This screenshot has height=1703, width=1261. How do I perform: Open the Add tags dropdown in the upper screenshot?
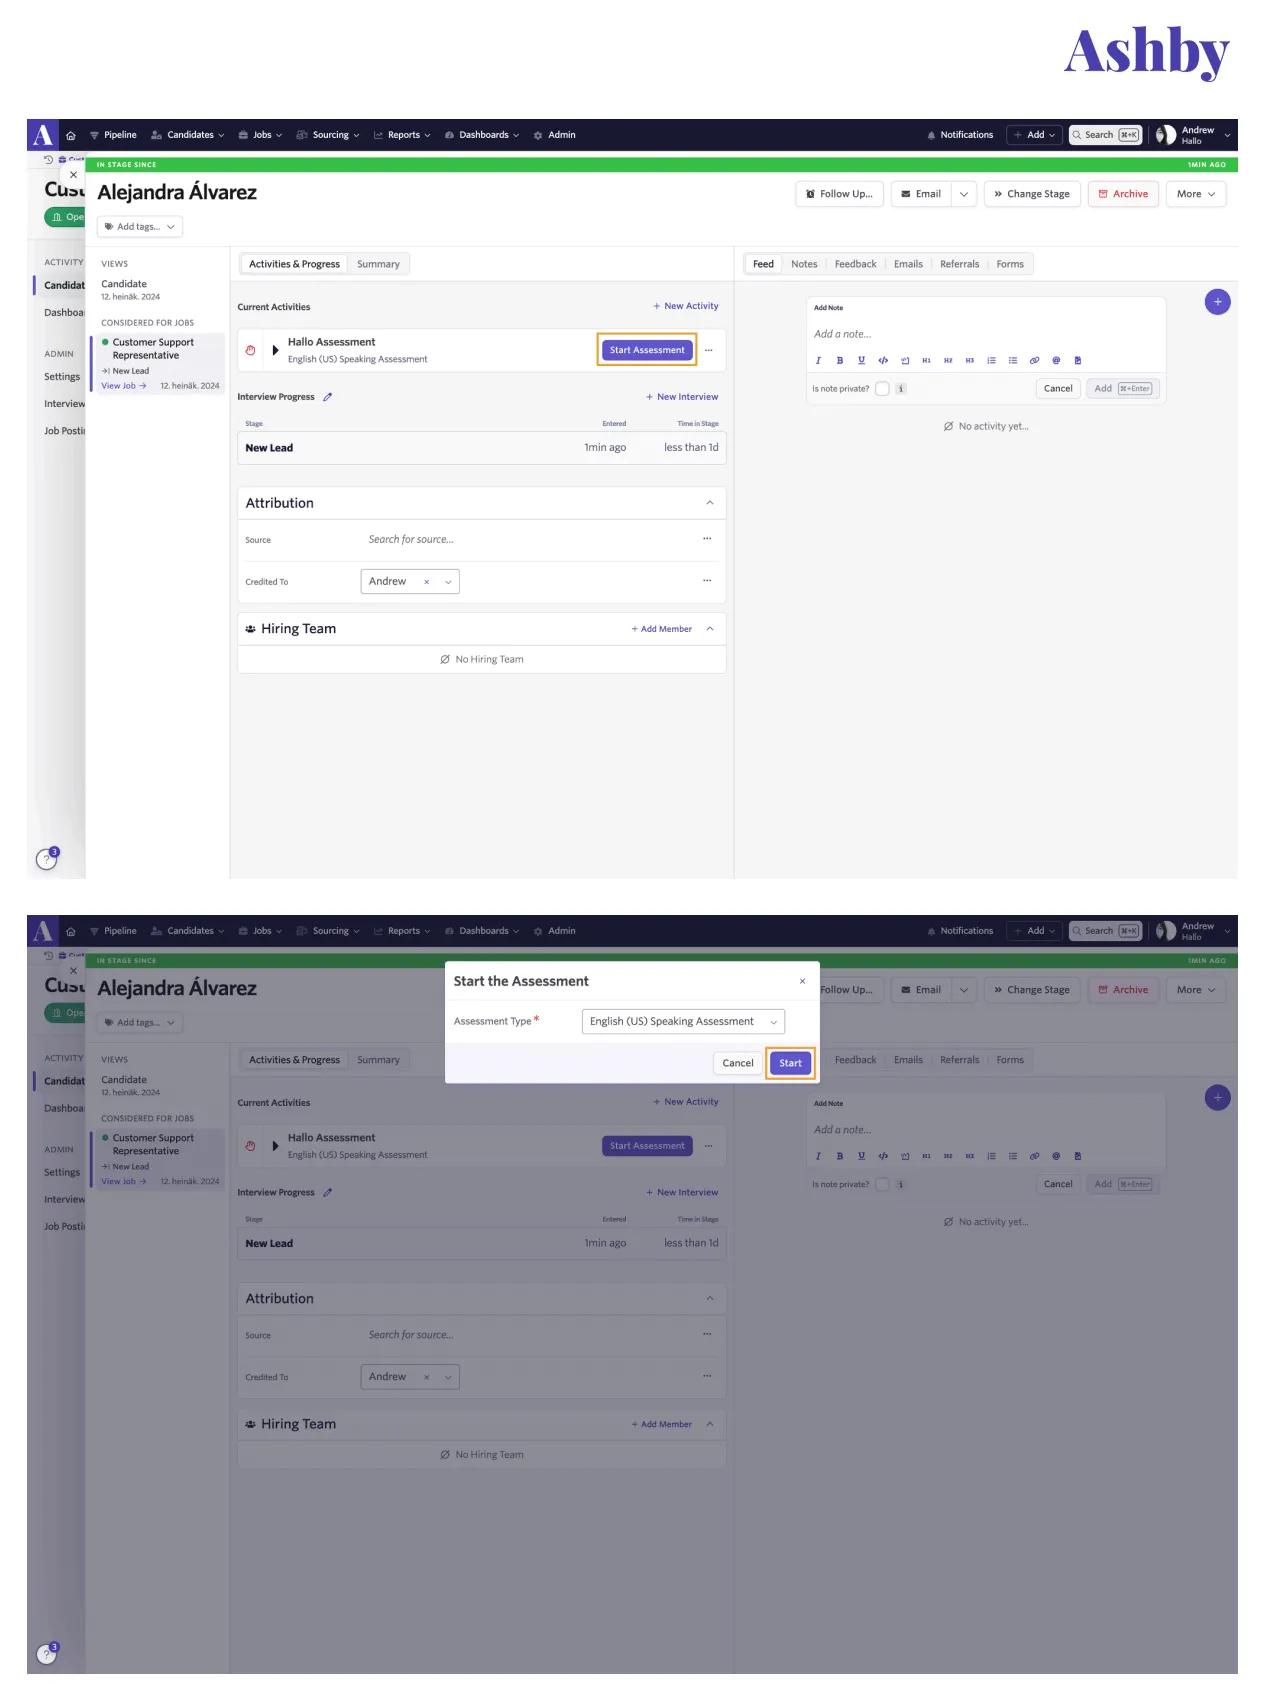point(140,227)
